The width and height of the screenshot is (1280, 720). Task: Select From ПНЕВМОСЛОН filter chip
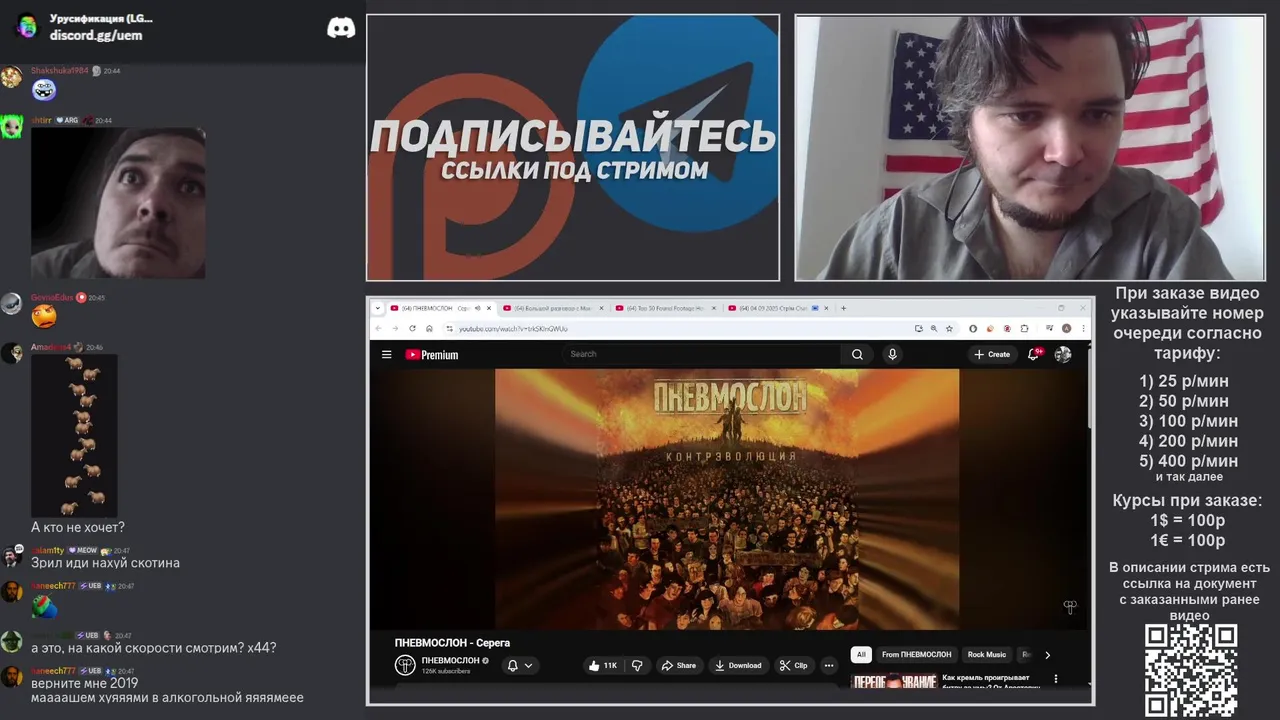[916, 655]
